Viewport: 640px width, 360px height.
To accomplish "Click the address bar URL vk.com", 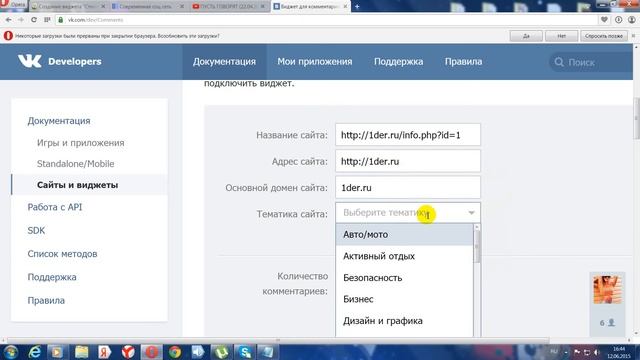I will (x=95, y=20).
